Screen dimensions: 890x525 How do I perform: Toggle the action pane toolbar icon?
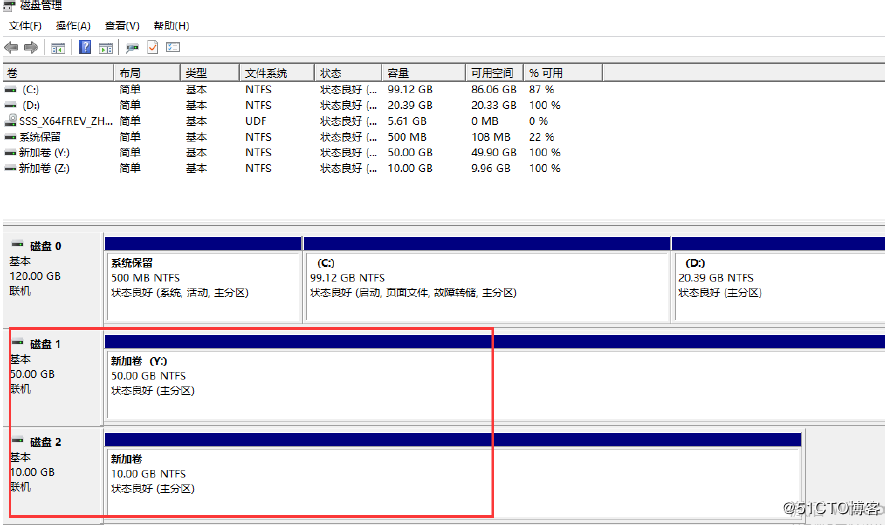(x=106, y=48)
